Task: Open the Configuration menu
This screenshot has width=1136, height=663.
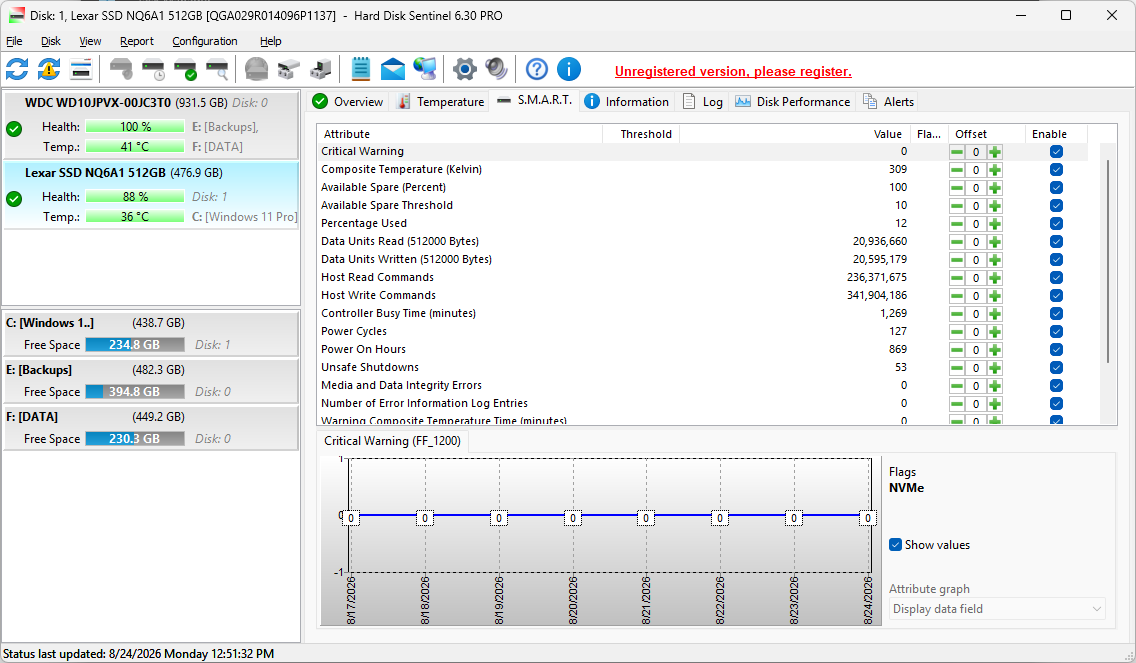Action: [205, 41]
